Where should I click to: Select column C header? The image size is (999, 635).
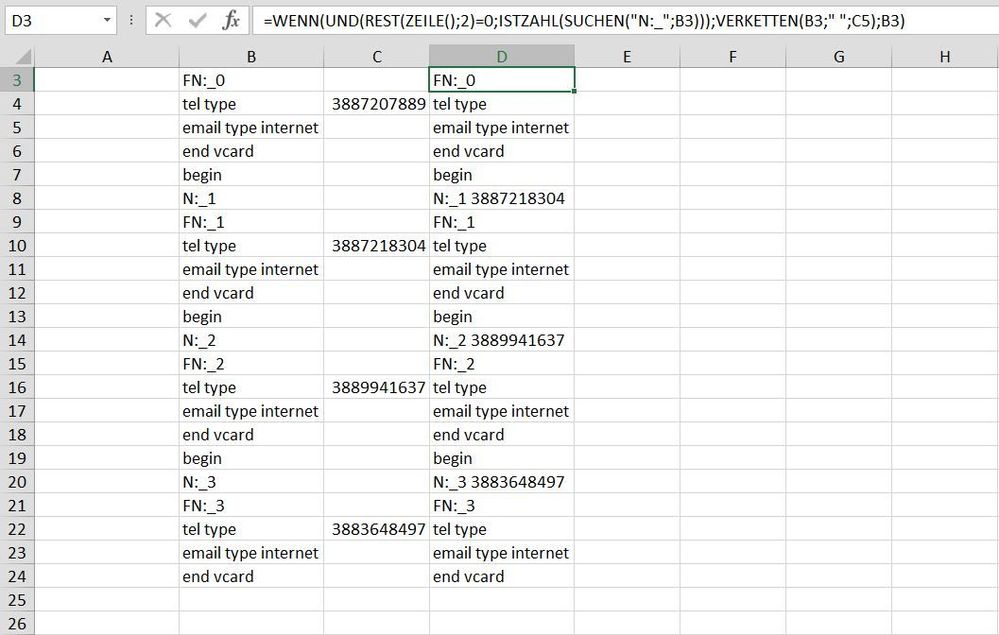(x=377, y=56)
